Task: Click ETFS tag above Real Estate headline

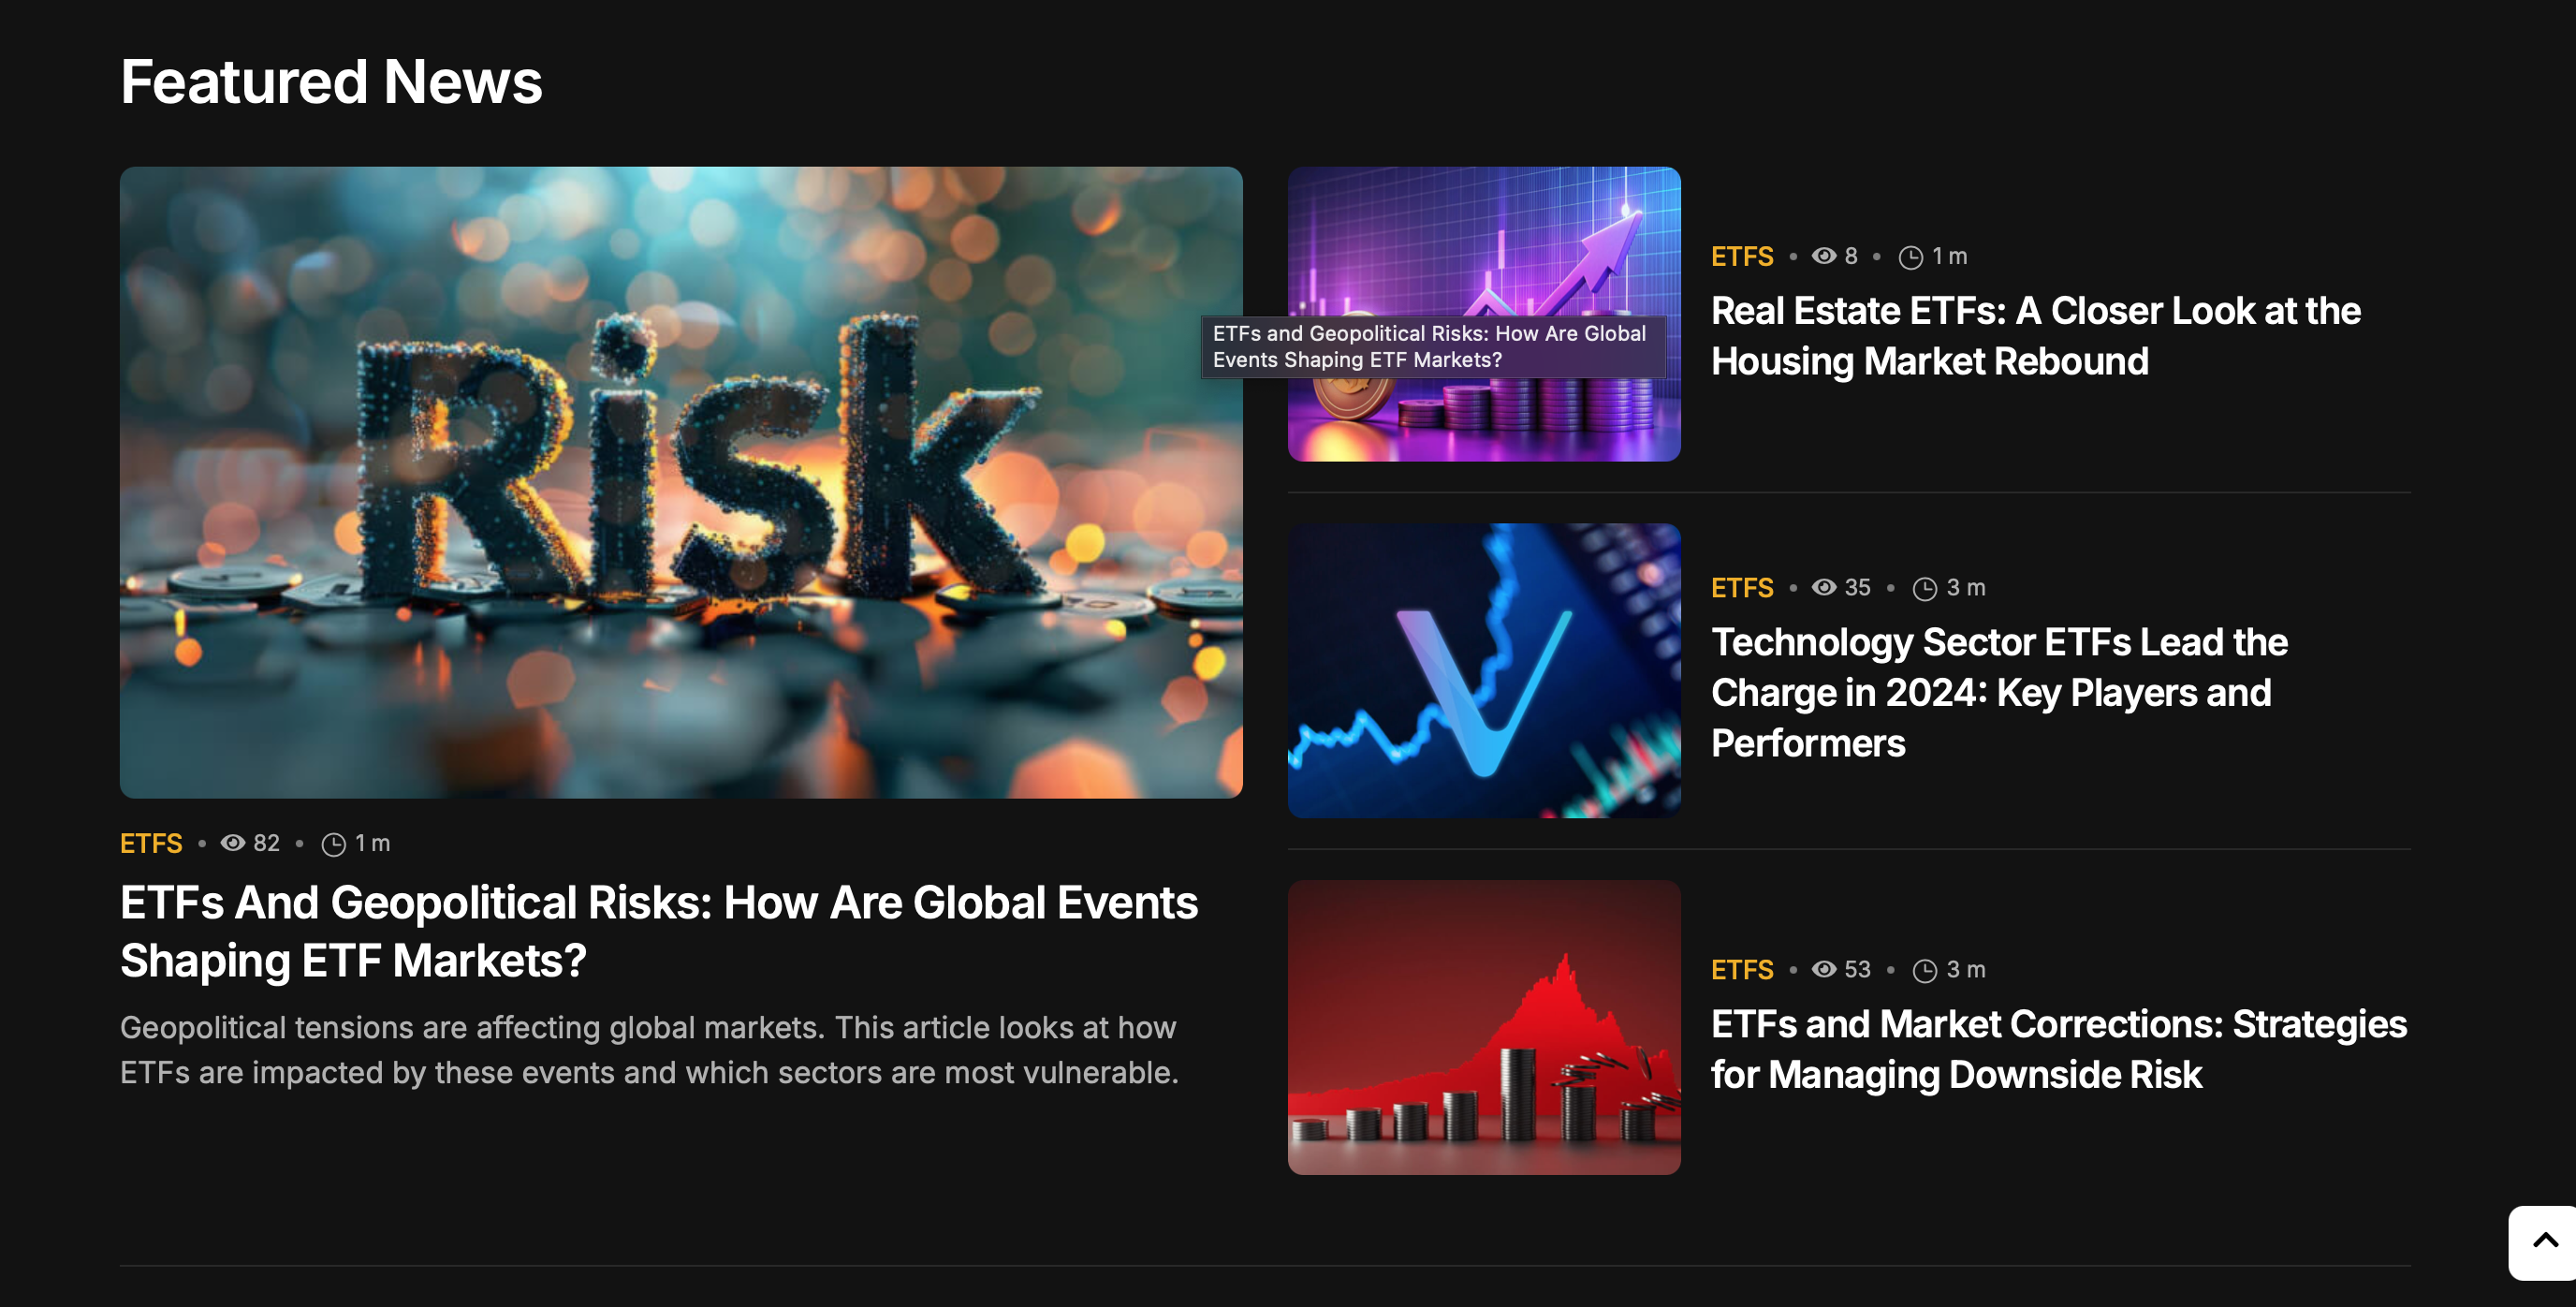Action: [1741, 257]
